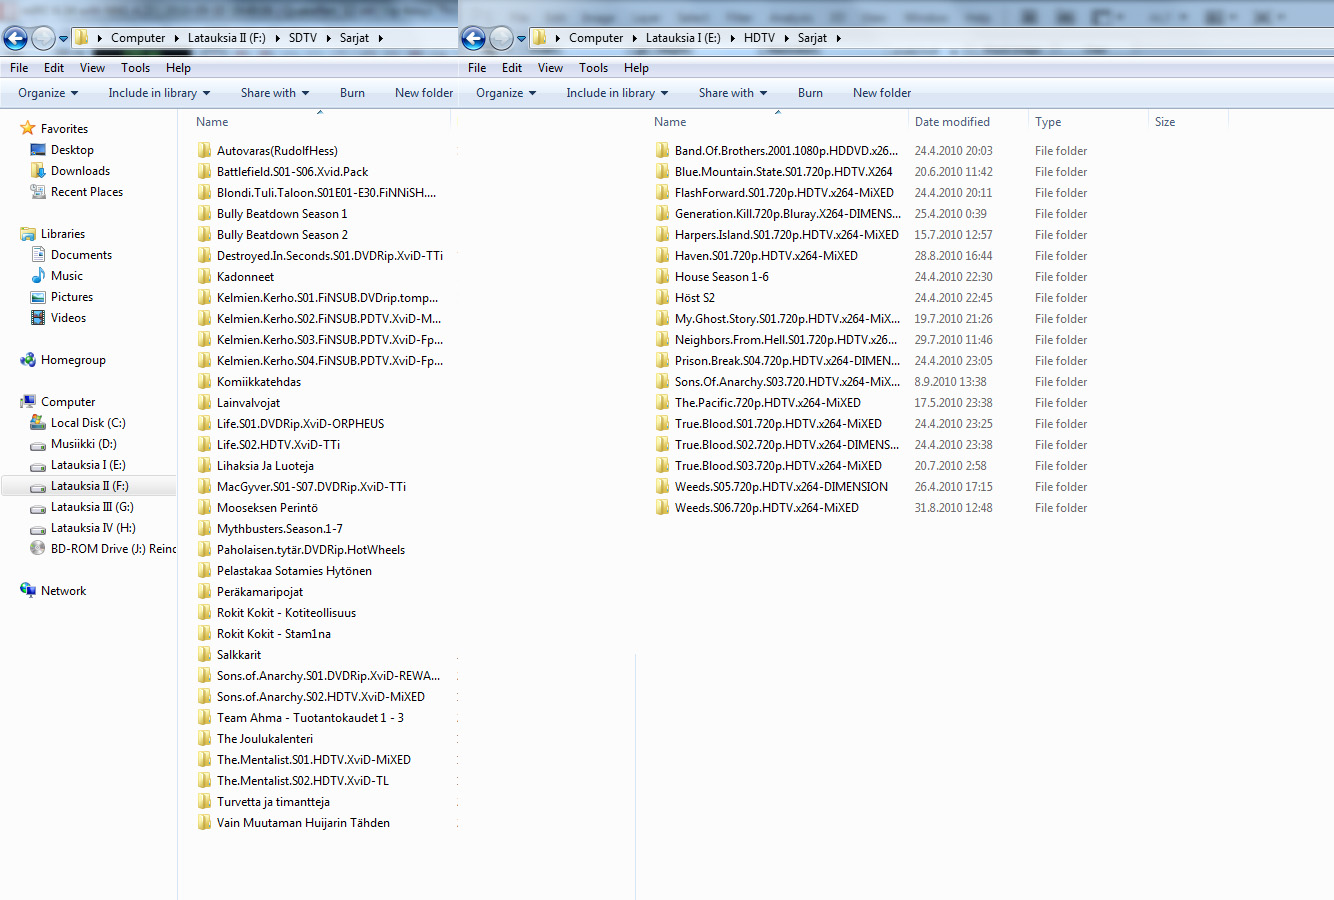Select the Desktop icon under Favorites
This screenshot has width=1334, height=900.
38,150
